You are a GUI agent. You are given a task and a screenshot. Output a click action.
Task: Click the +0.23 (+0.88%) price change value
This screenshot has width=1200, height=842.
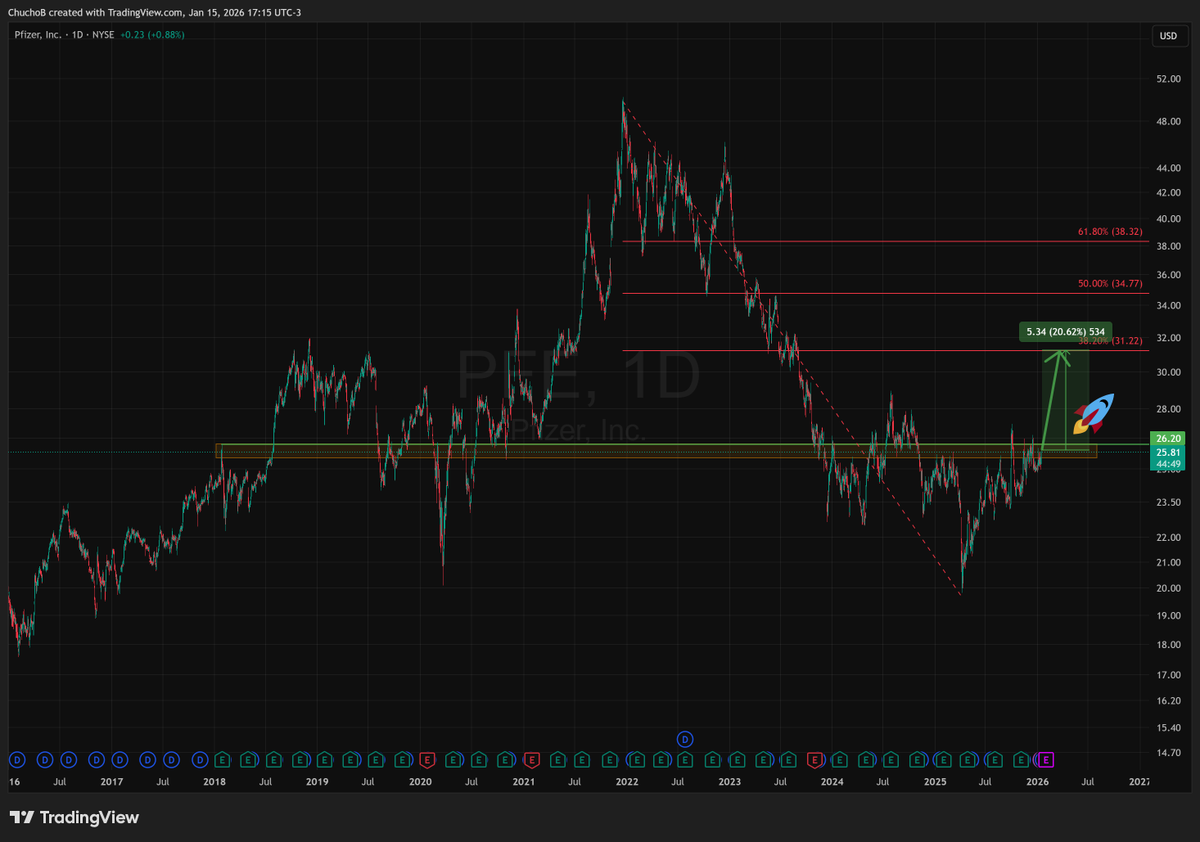(x=152, y=35)
